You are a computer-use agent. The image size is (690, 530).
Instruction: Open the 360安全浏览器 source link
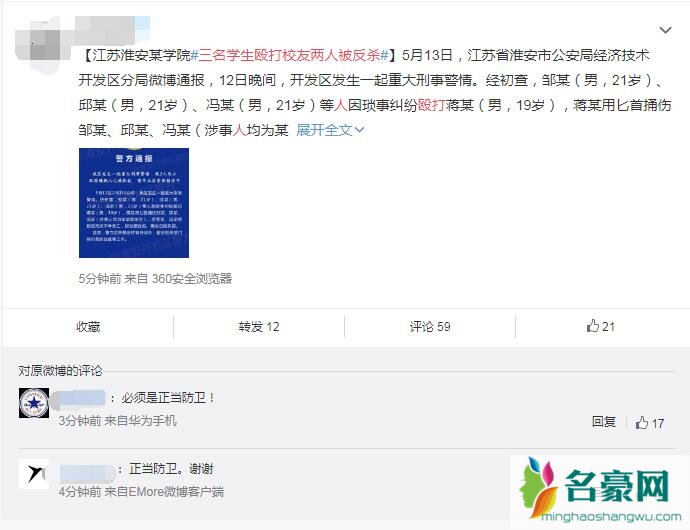tap(192, 279)
